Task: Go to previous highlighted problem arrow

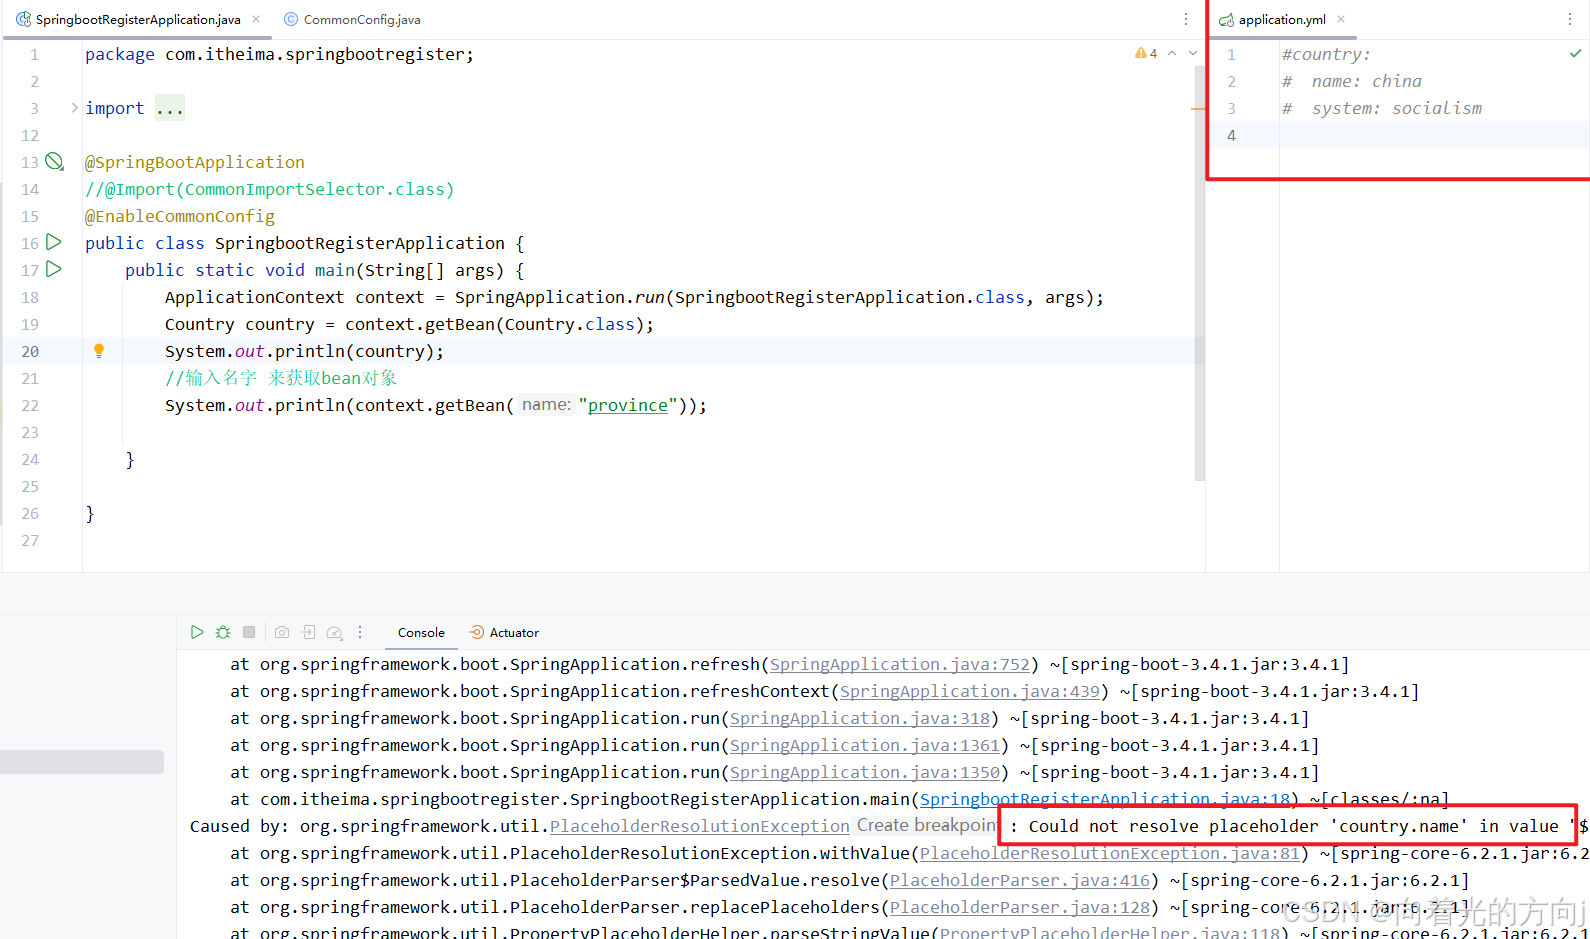Action: pos(1172,53)
